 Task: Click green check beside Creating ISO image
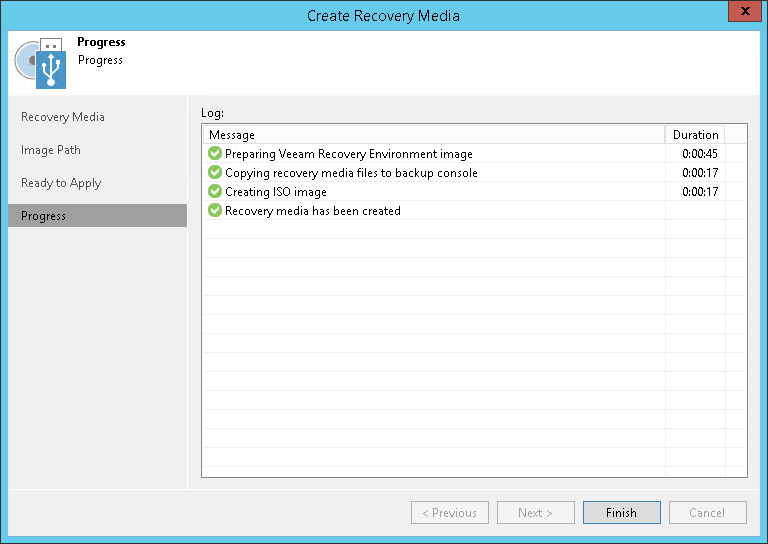(x=214, y=192)
